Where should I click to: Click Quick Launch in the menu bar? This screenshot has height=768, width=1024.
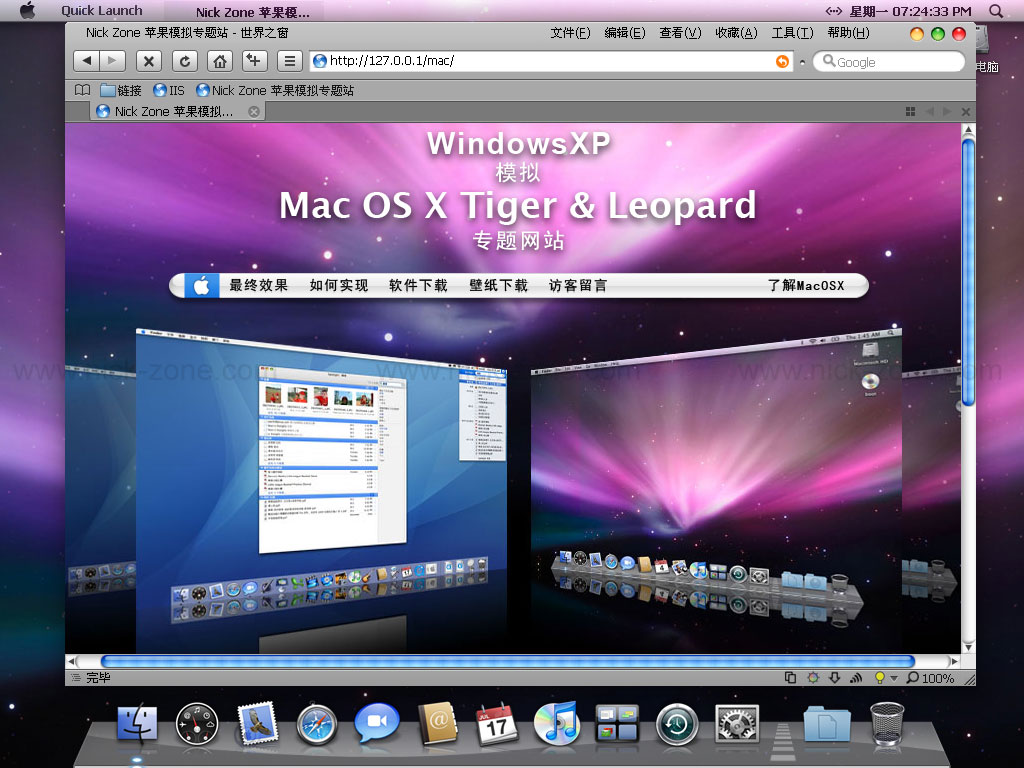click(x=101, y=10)
